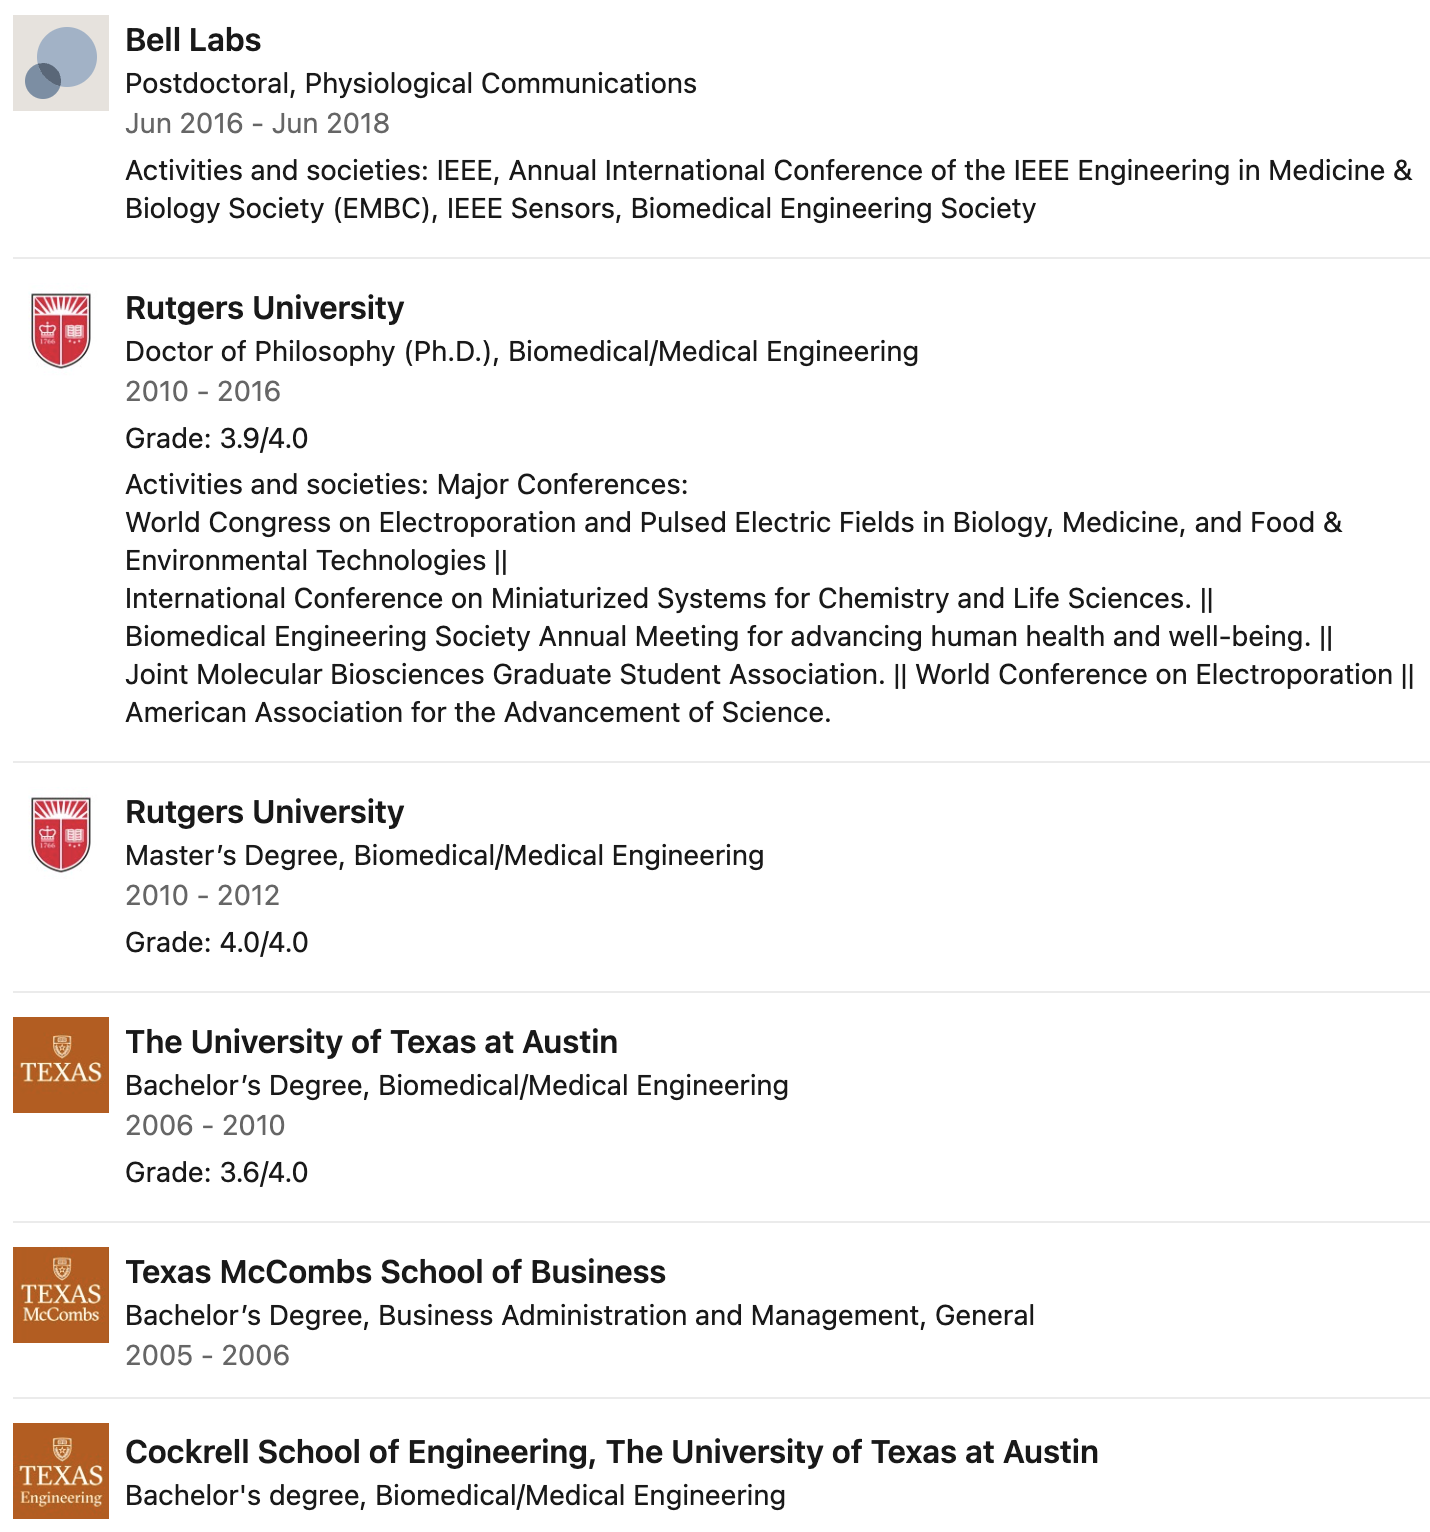This screenshot has width=1430, height=1532.
Task: Click the Master's Degree, Biomedical/Medical Engineering line
Action: [445, 856]
